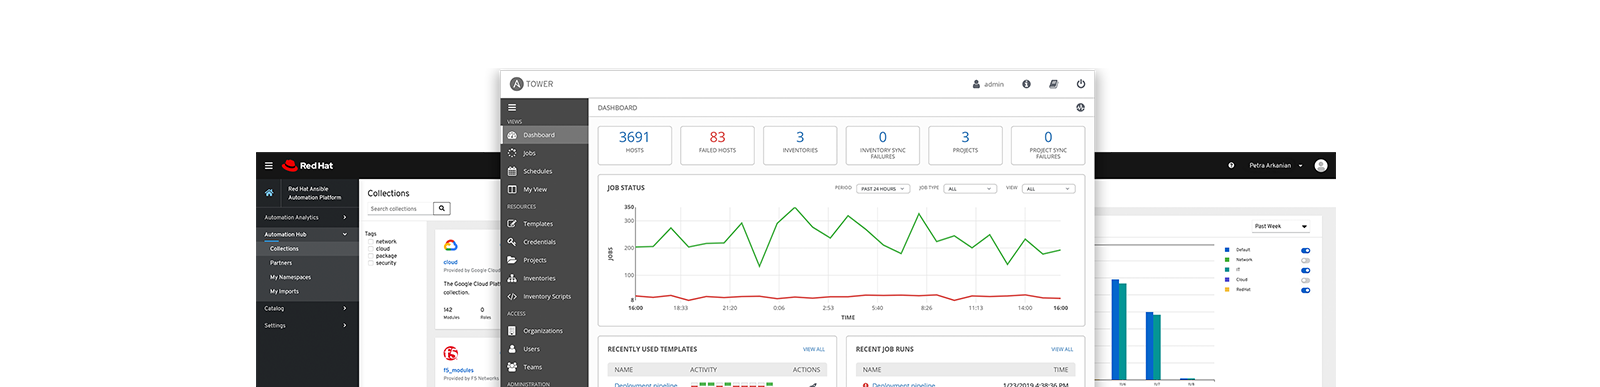This screenshot has height=387, width=1600.
Task: Click the Google Cloud collection logo
Action: click(x=451, y=245)
